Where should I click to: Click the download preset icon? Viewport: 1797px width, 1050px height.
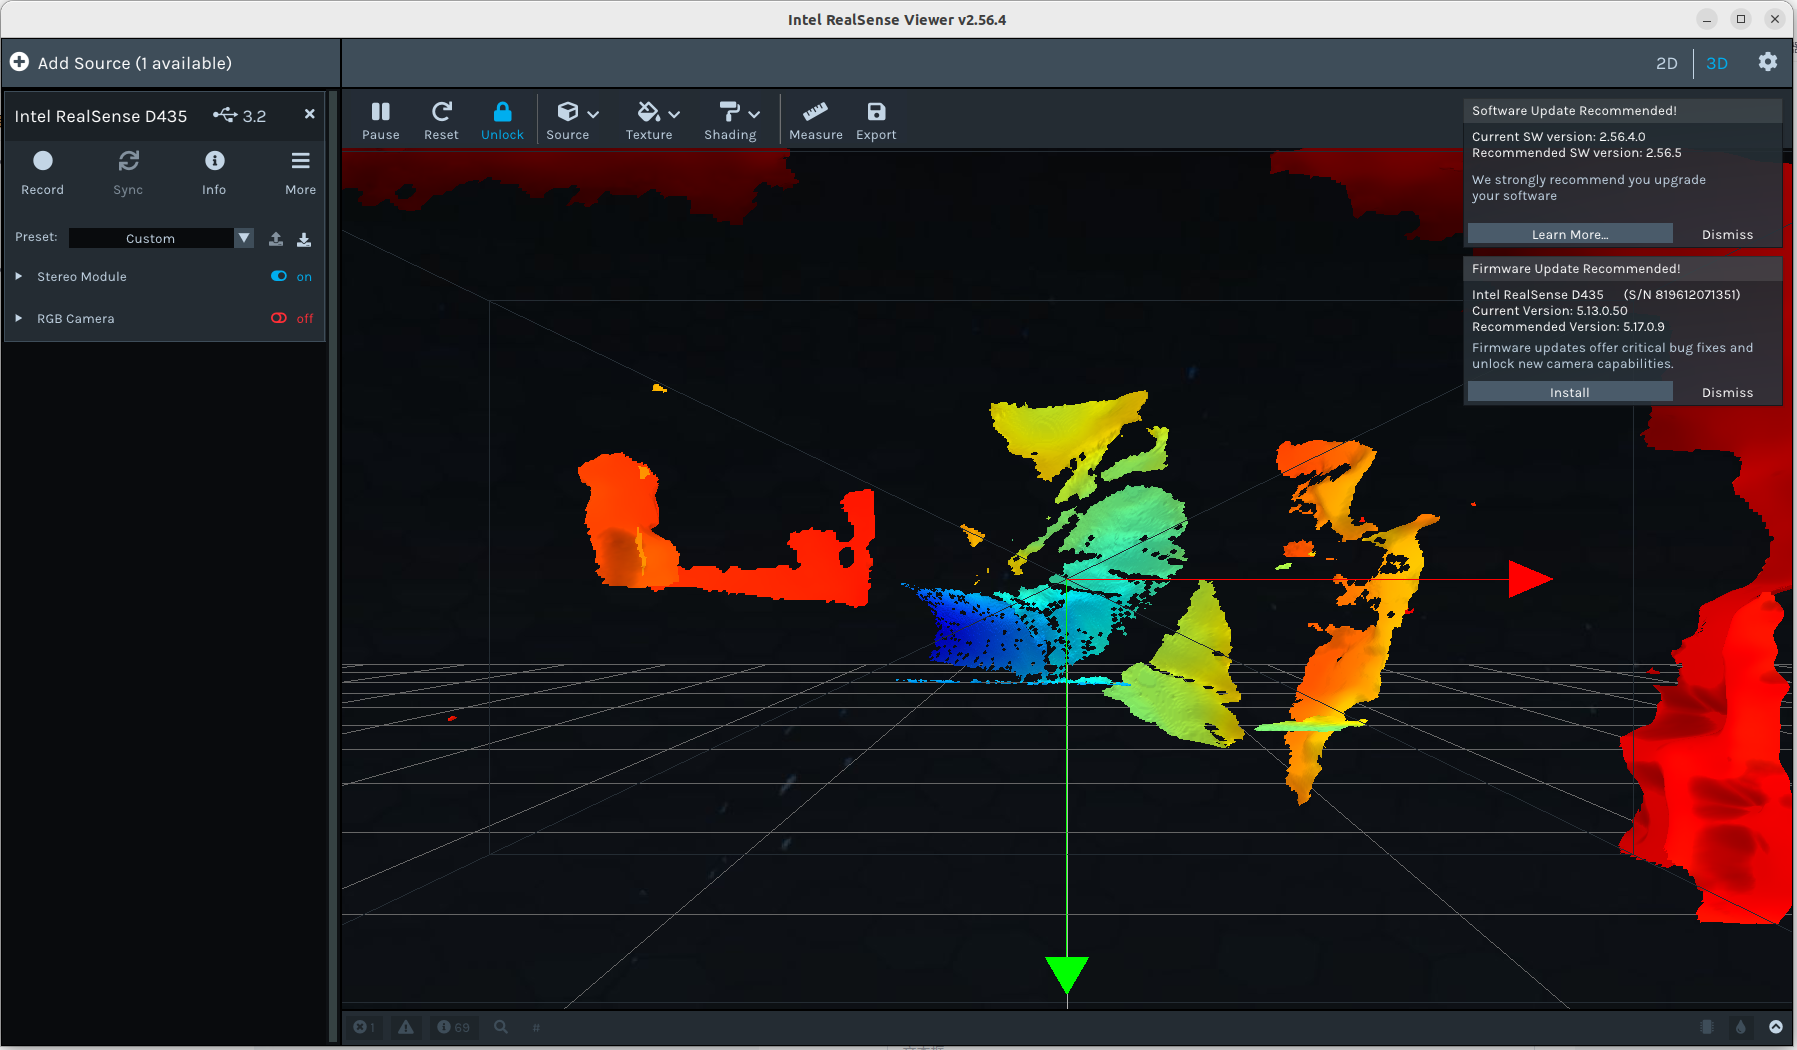click(304, 239)
